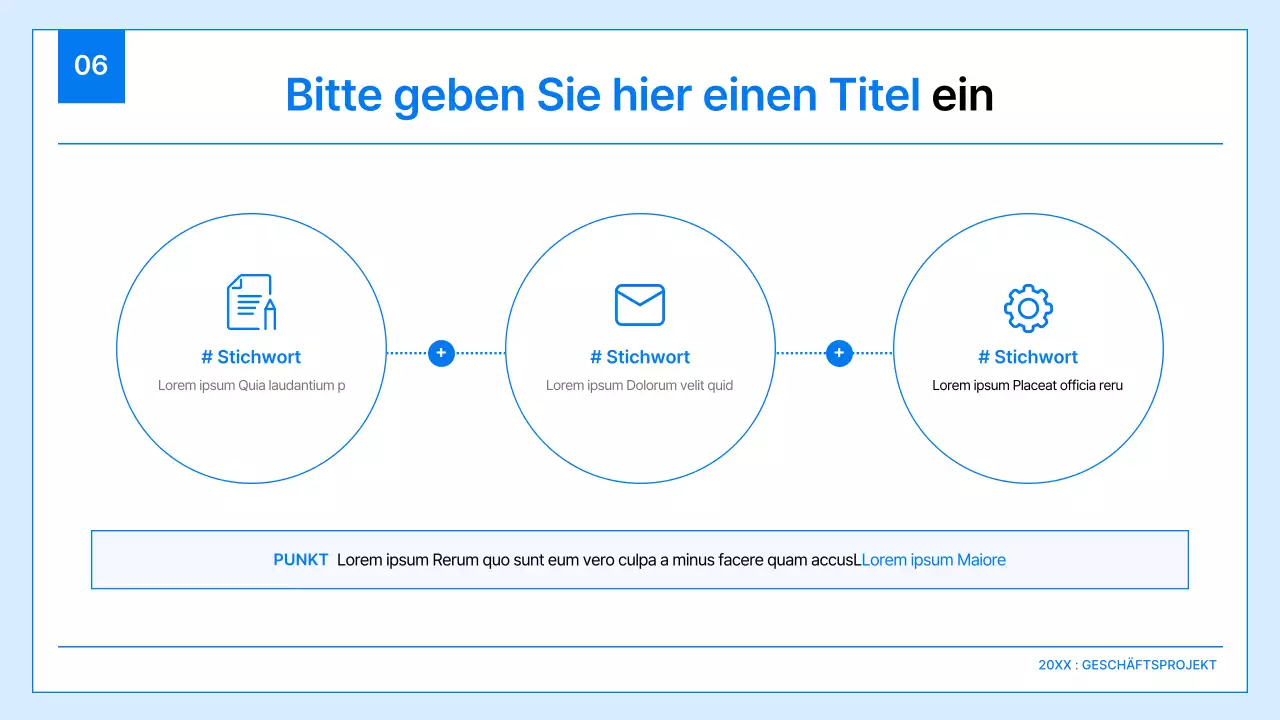
Task: Click the Lorem ipsum Dolorum velit quid caption
Action: pos(639,385)
